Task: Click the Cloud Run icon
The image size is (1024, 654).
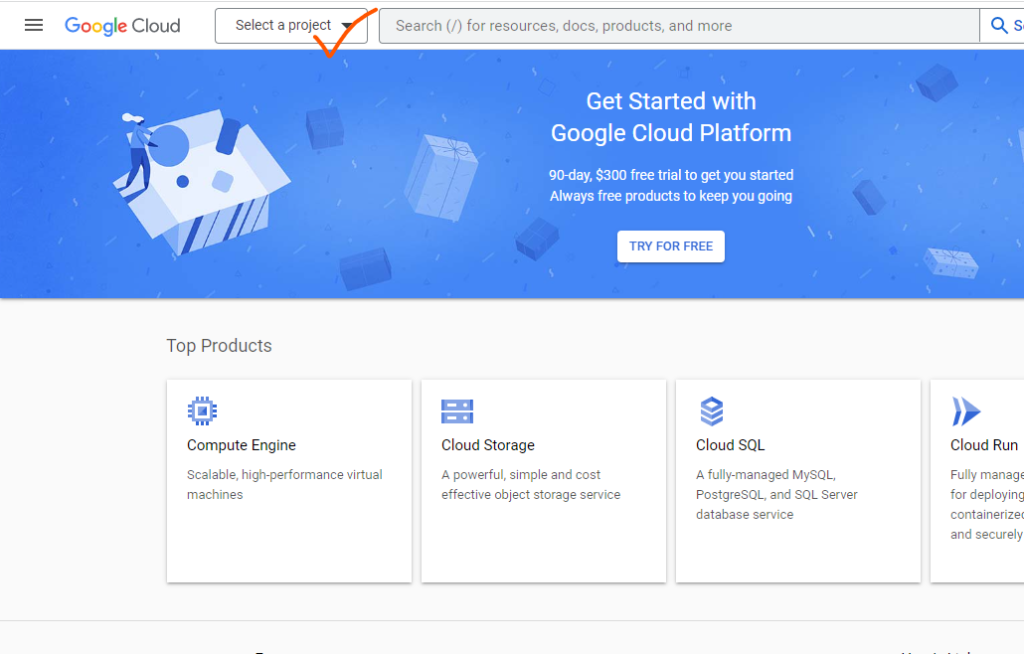Action: coord(966,411)
